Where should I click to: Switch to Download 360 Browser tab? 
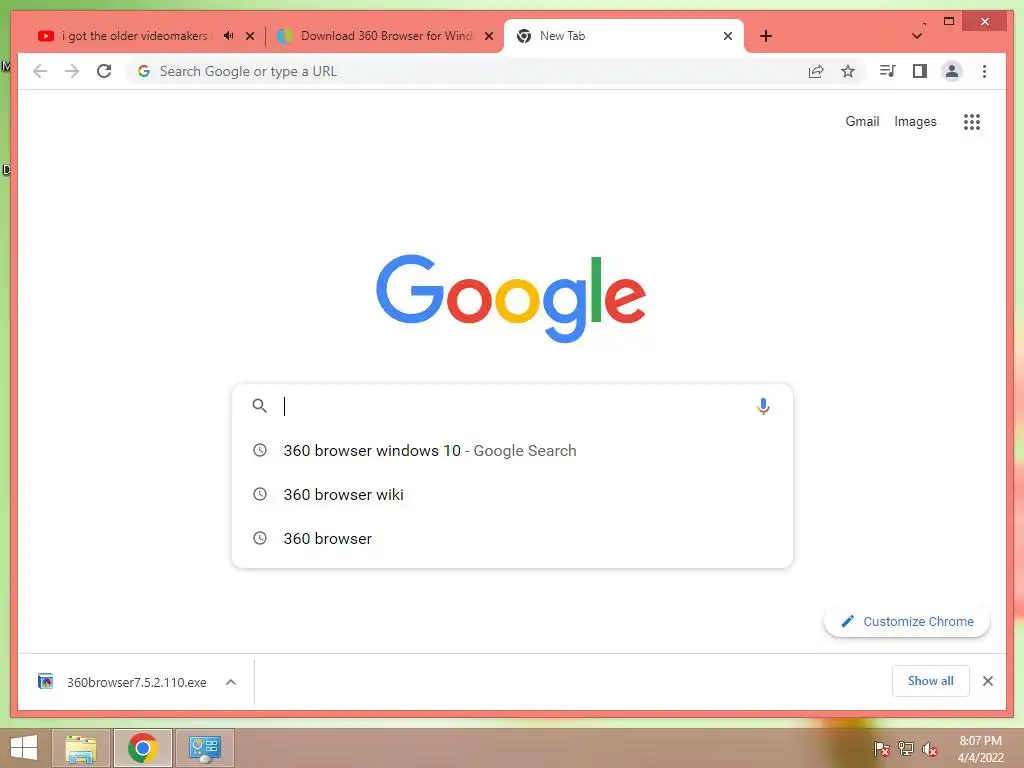387,36
